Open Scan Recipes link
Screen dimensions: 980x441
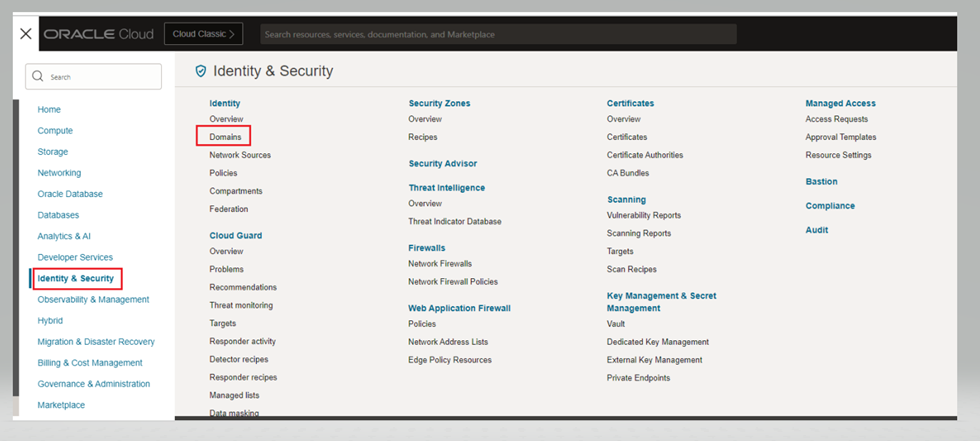pos(632,270)
